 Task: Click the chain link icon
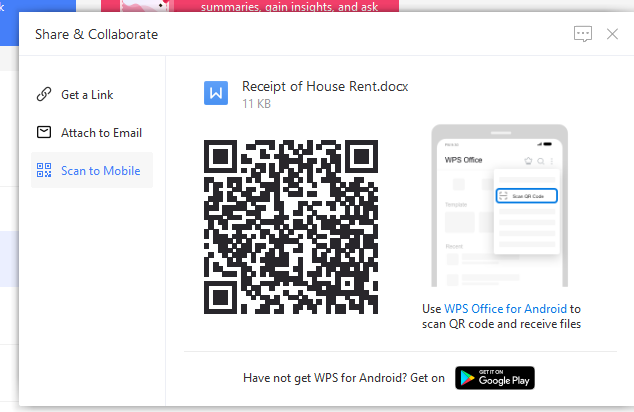click(44, 94)
